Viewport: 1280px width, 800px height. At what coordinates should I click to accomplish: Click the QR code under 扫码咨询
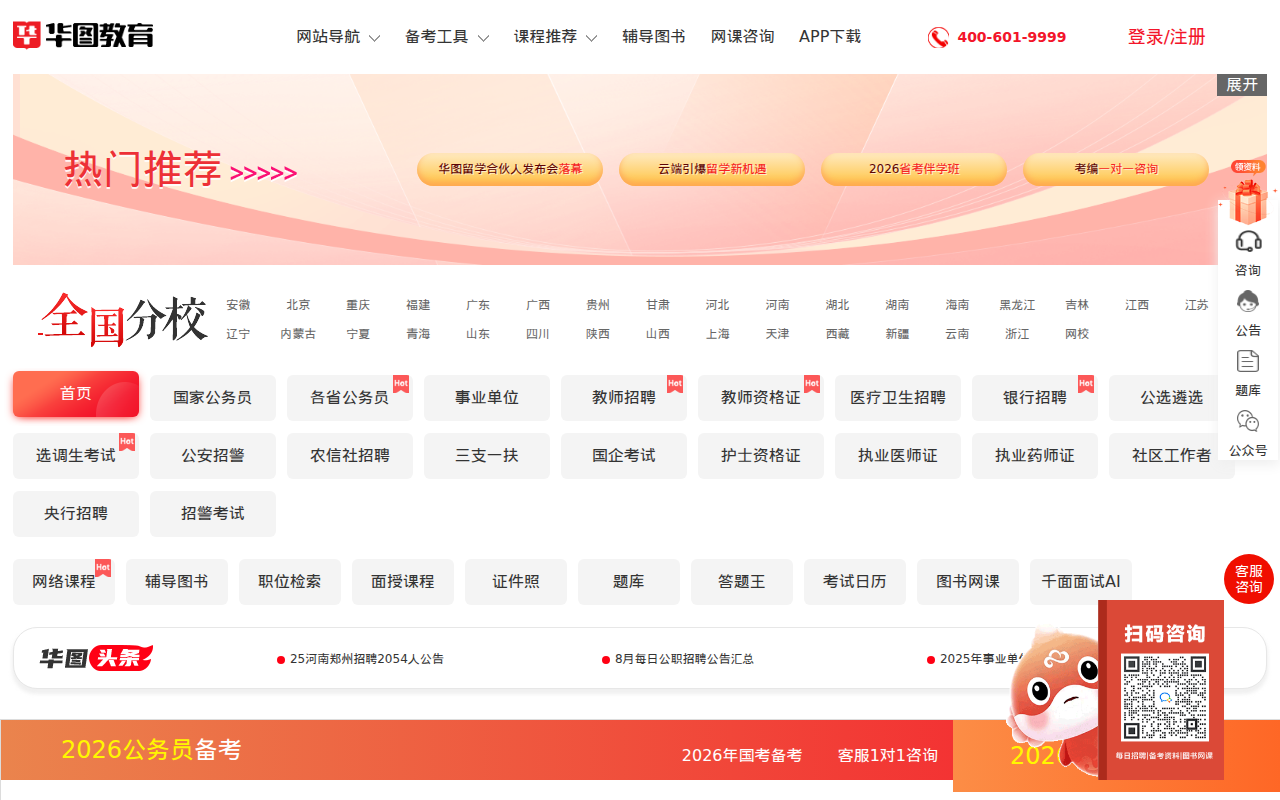1165,697
